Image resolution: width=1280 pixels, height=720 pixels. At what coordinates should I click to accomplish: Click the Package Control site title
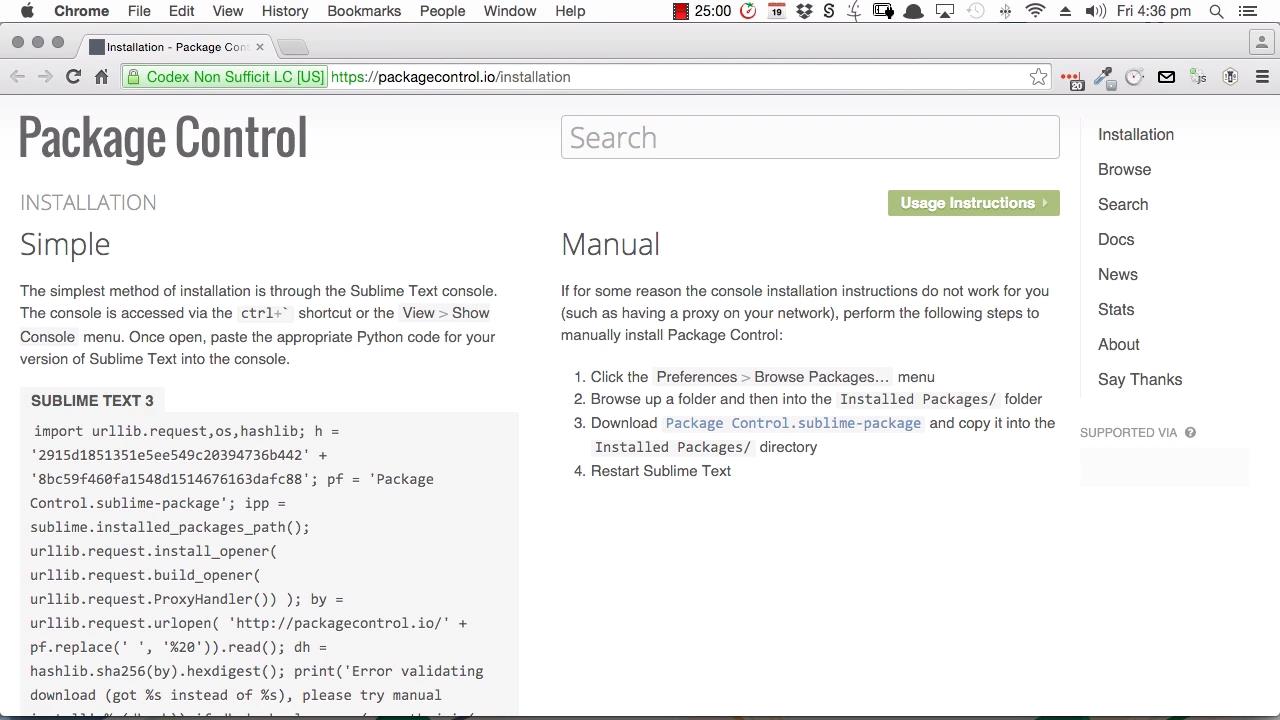pos(163,138)
